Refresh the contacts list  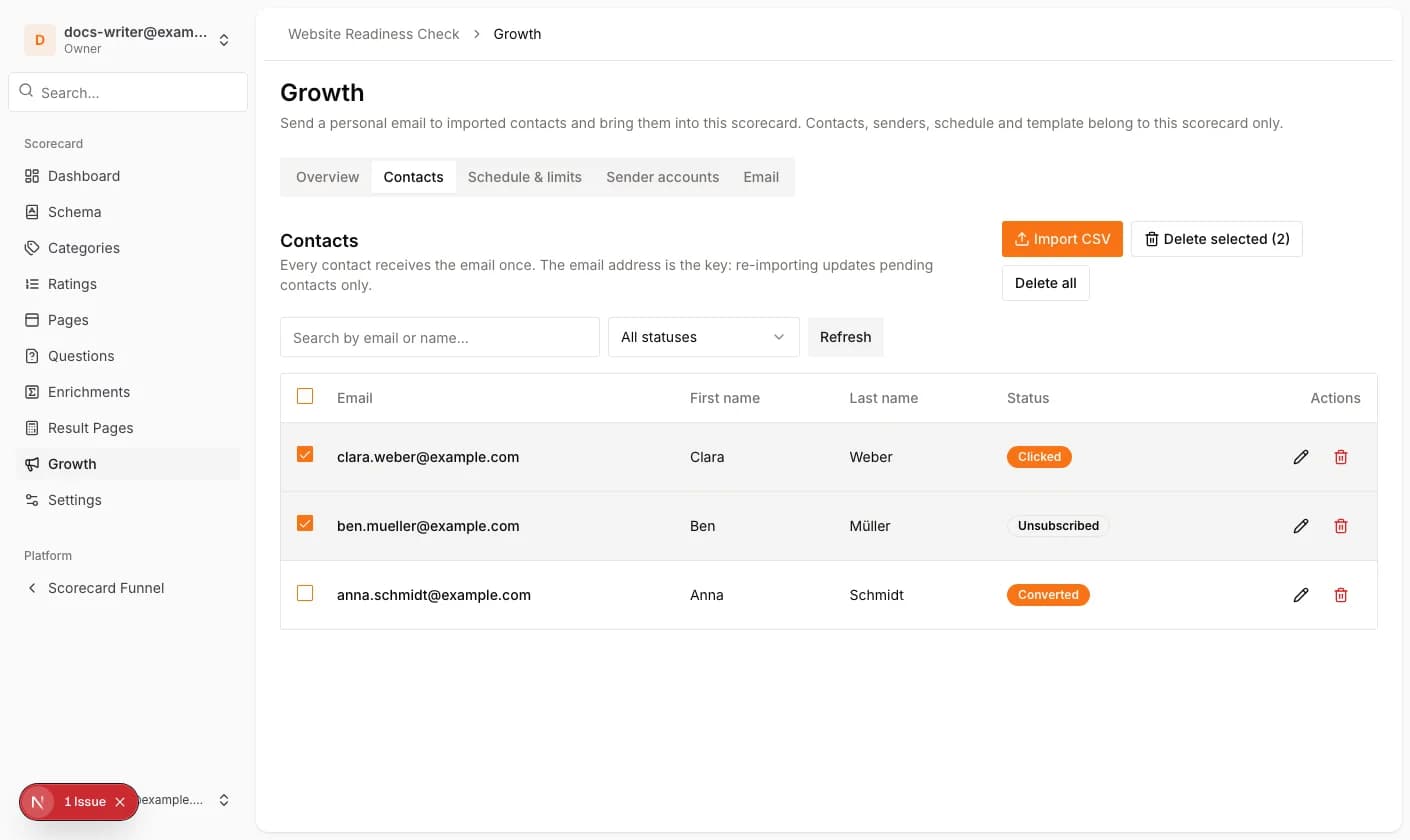[x=846, y=337]
